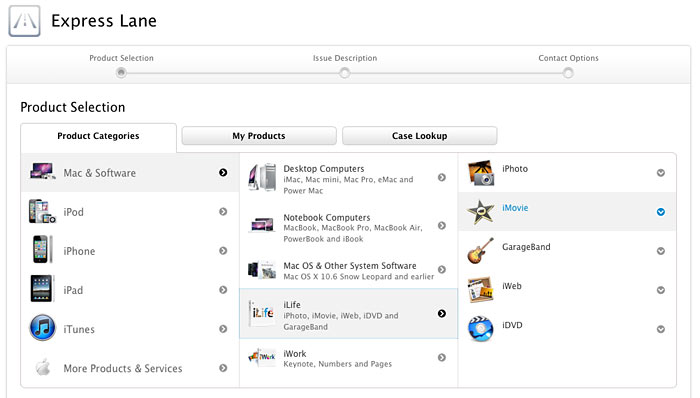Choose Mac OS & Other System Software
The image size is (700, 398).
tap(348, 270)
